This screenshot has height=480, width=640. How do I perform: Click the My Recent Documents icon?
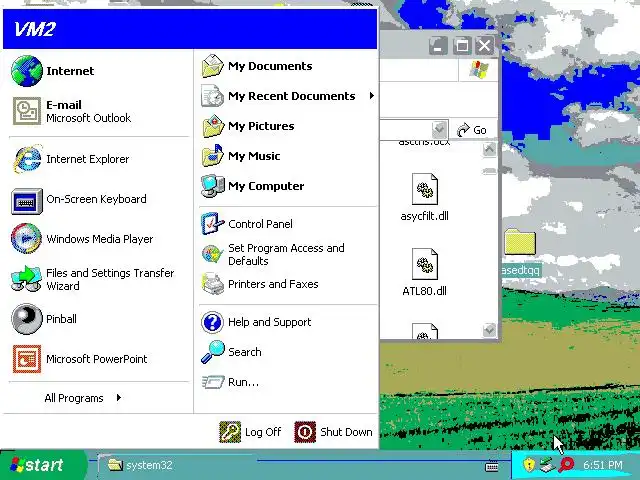[x=213, y=96]
